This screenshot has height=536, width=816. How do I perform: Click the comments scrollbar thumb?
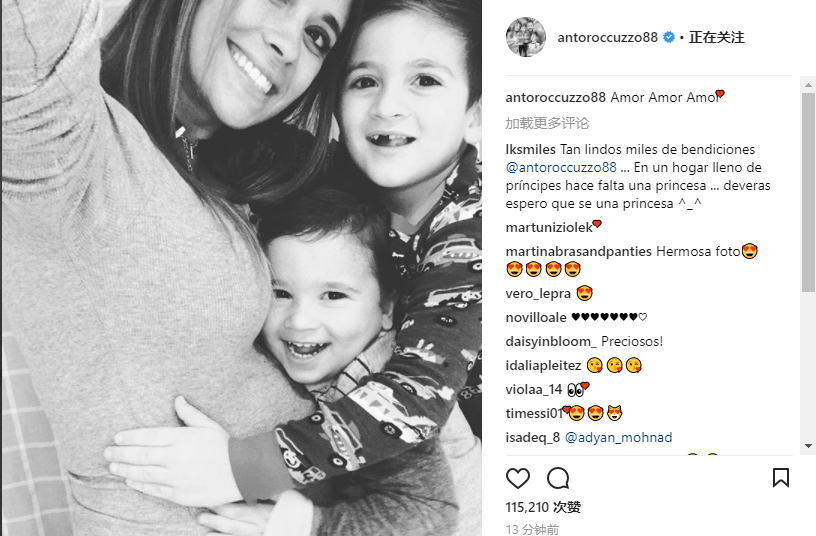click(x=808, y=192)
